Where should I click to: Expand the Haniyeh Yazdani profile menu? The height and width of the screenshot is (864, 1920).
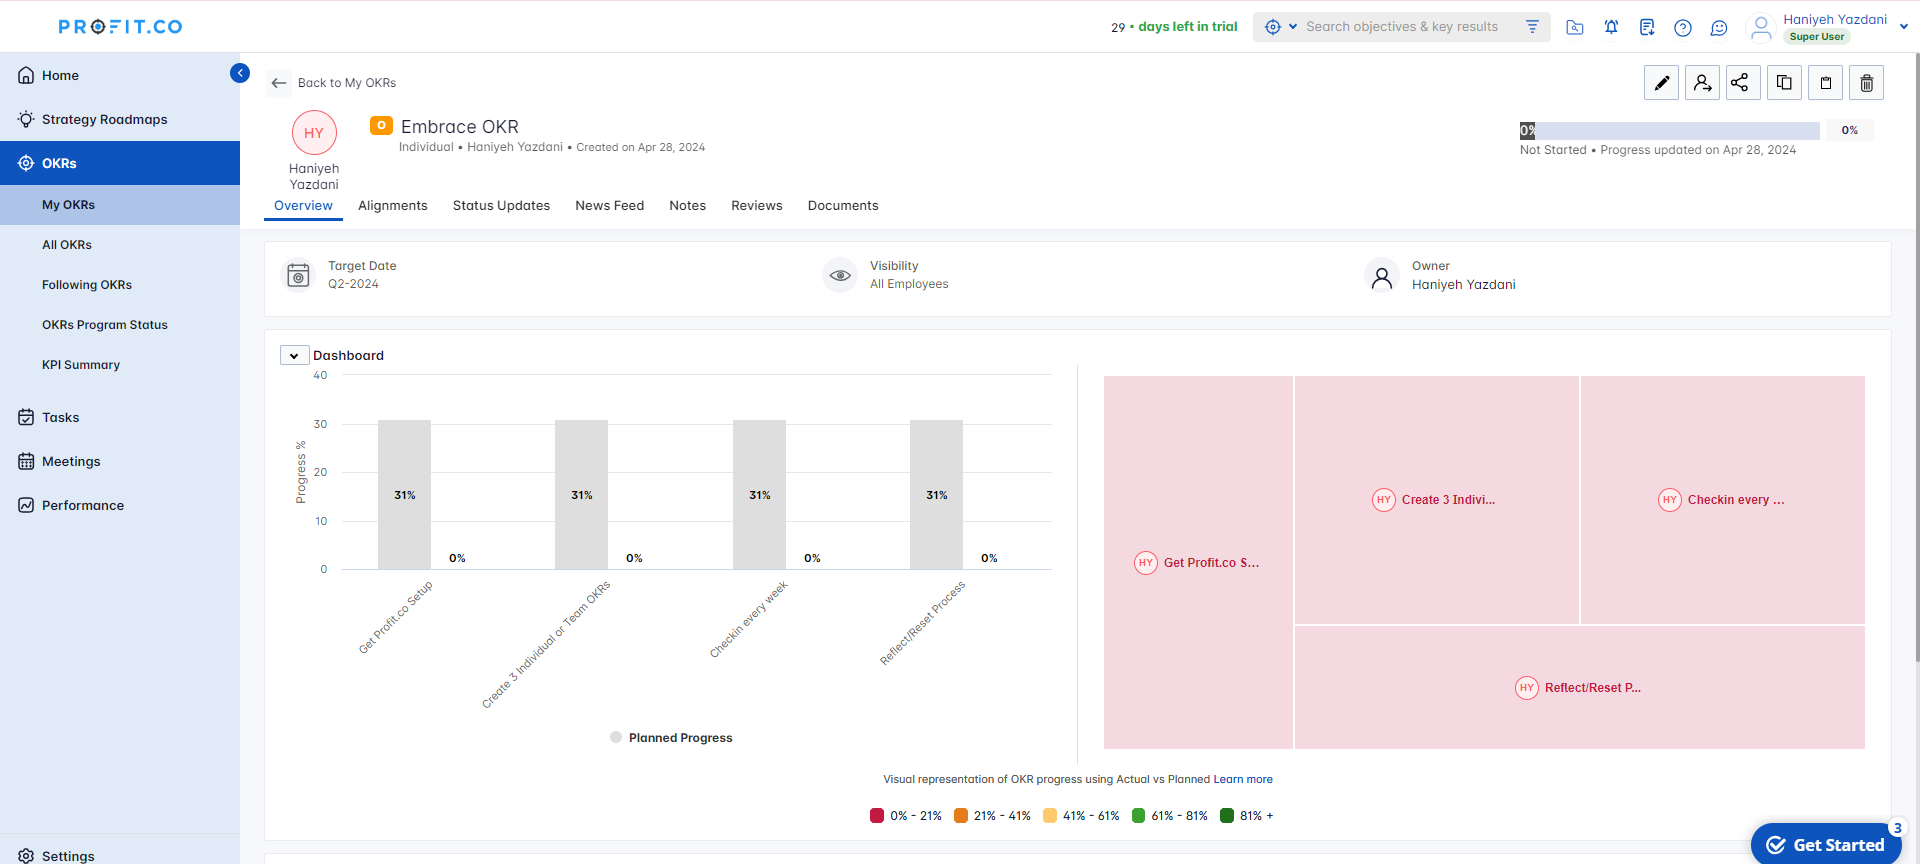point(1903,27)
